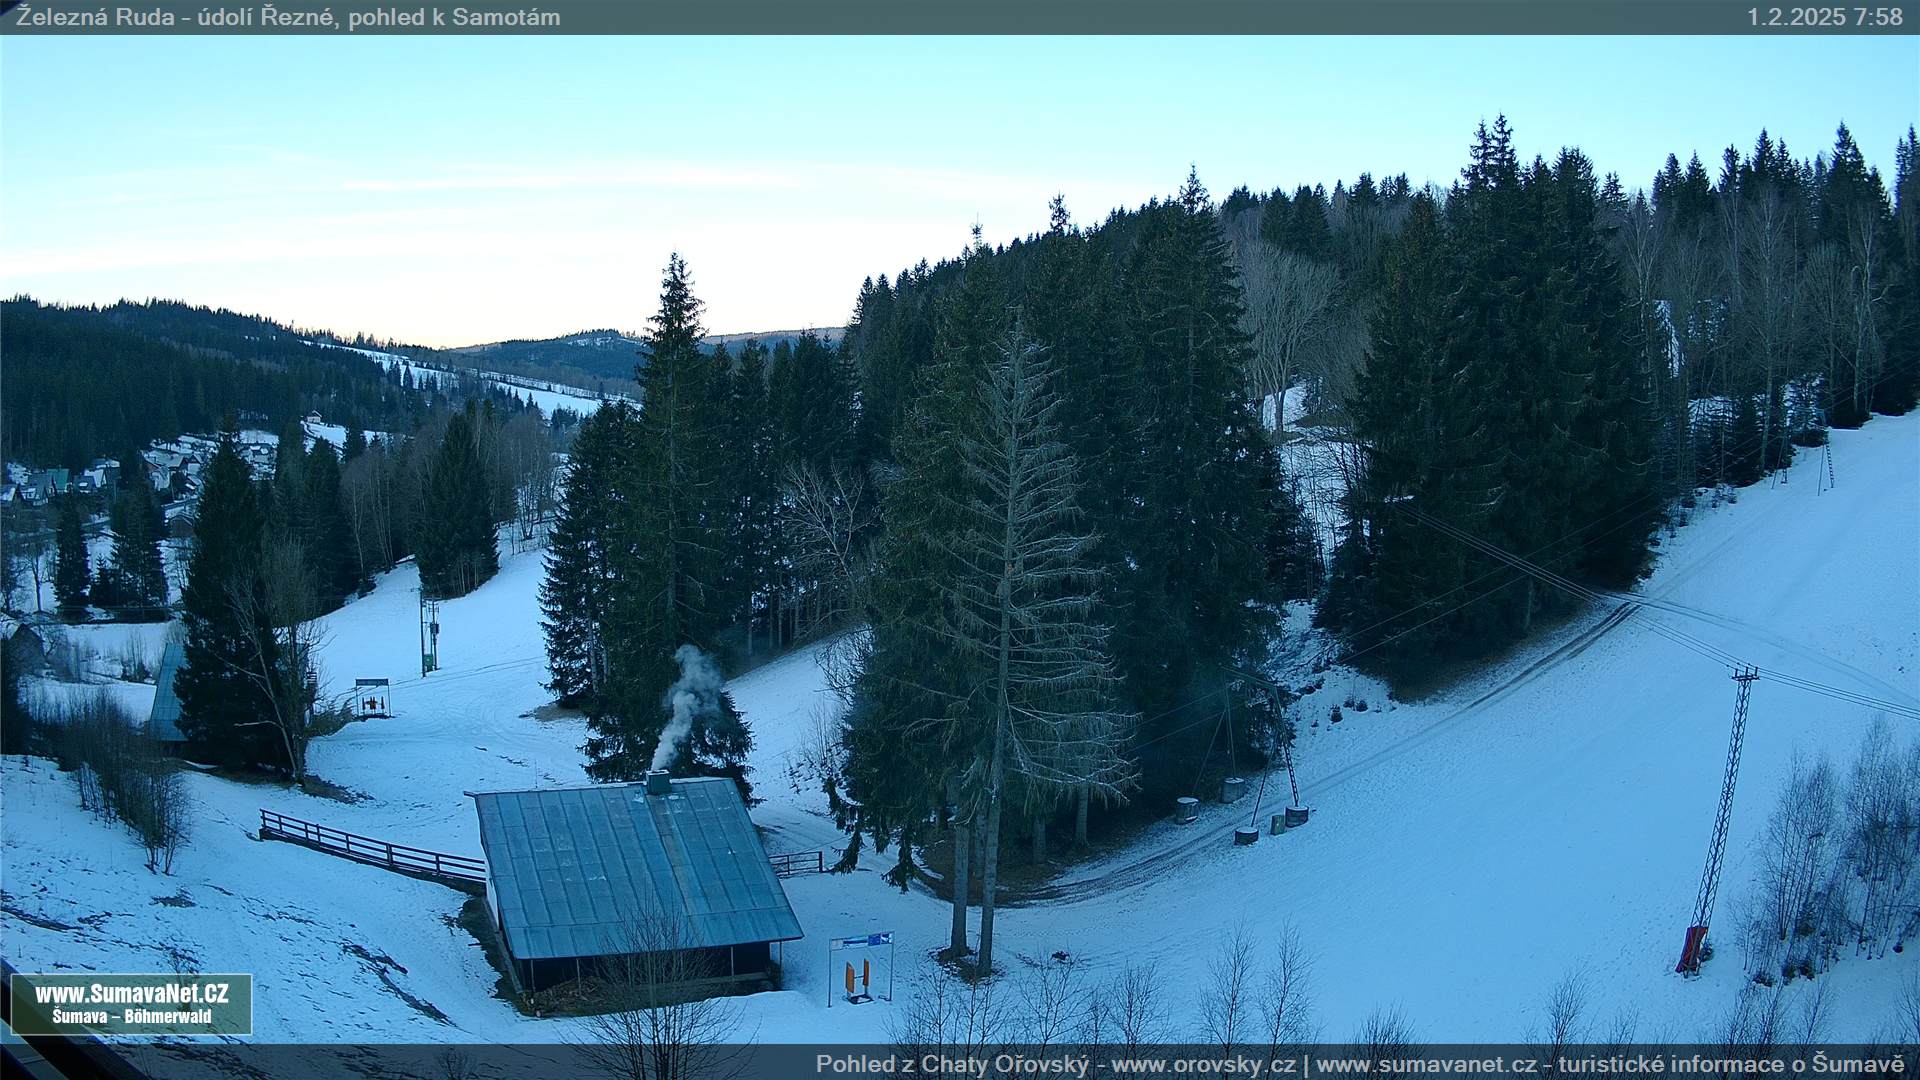Click the red padding at pylon base

(1692, 949)
